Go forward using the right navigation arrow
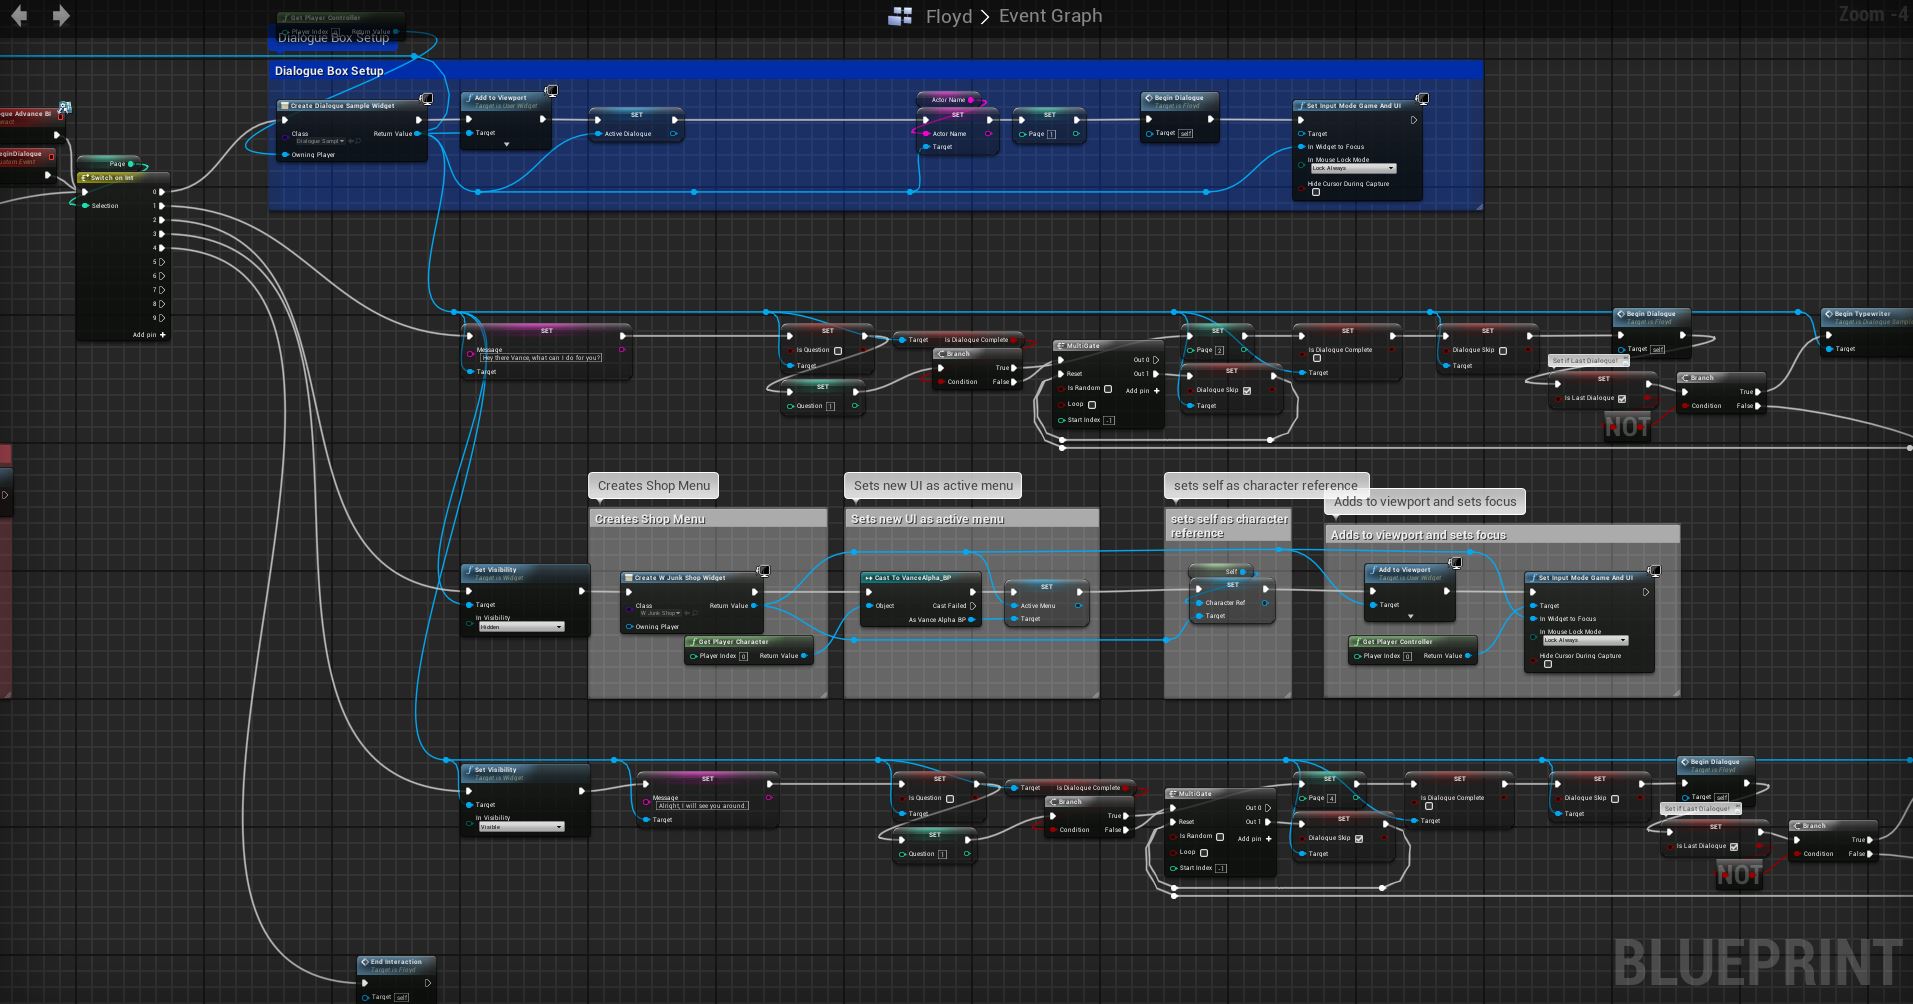The height and width of the screenshot is (1004, 1913). 61,15
